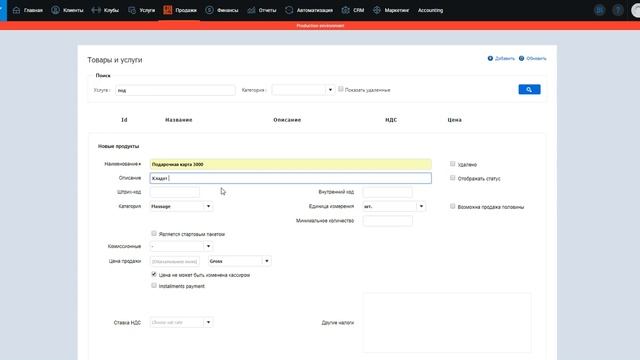Click the Услуга search input field
The width and height of the screenshot is (640, 360).
(176, 90)
